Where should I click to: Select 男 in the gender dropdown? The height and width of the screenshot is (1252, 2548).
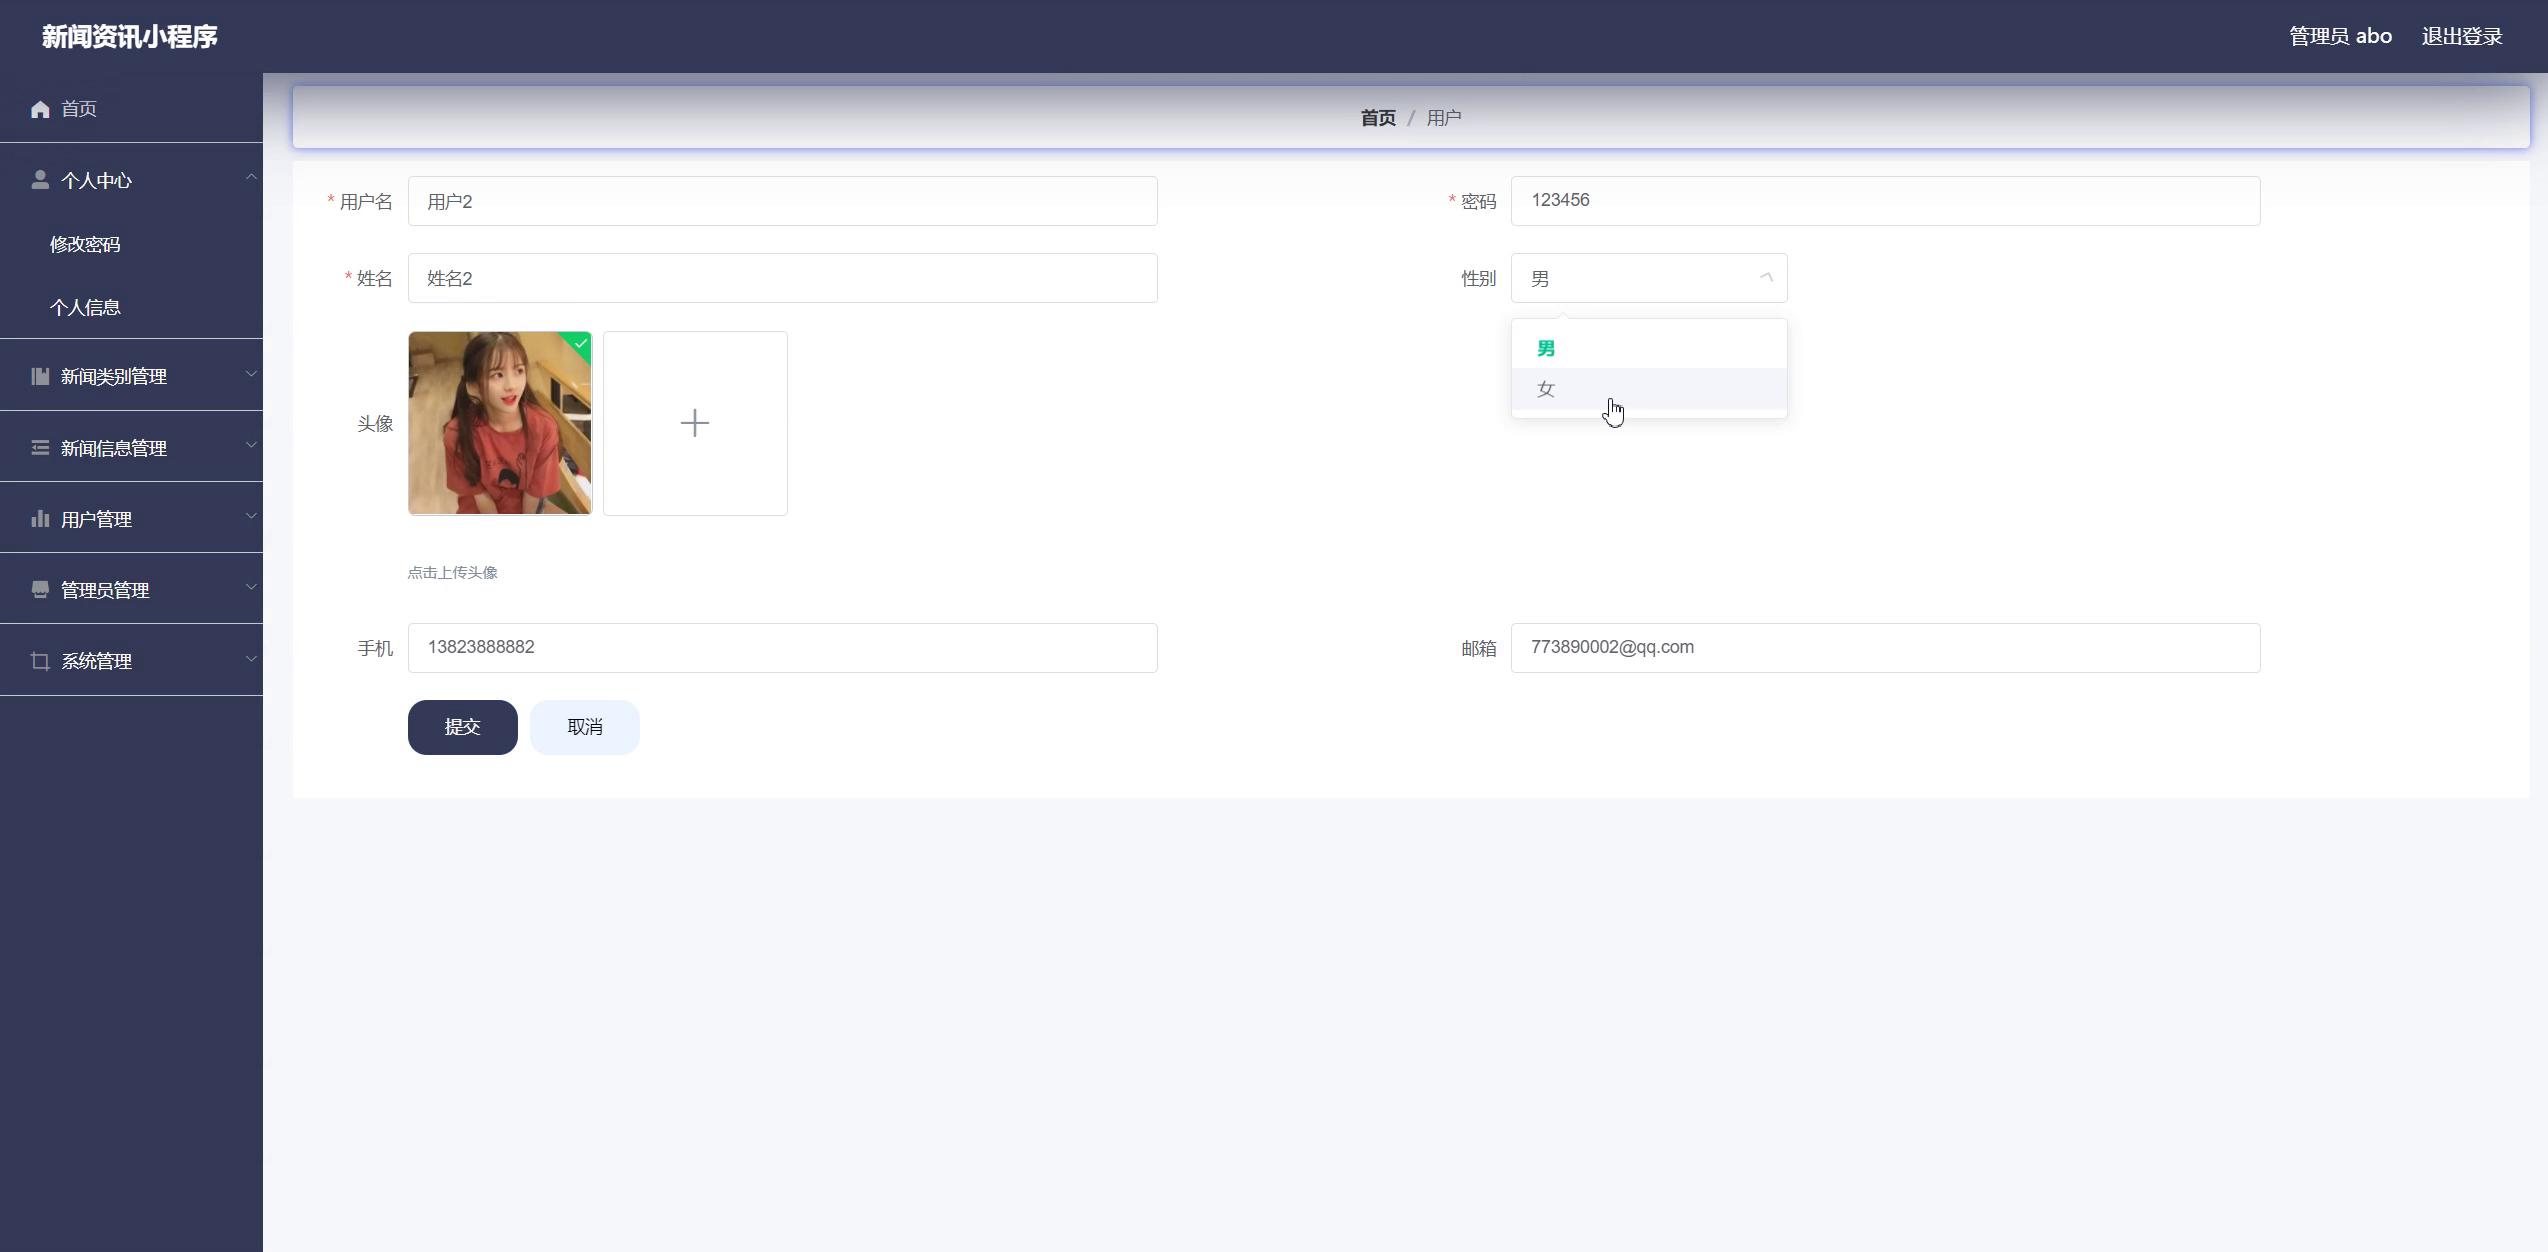(1649, 349)
